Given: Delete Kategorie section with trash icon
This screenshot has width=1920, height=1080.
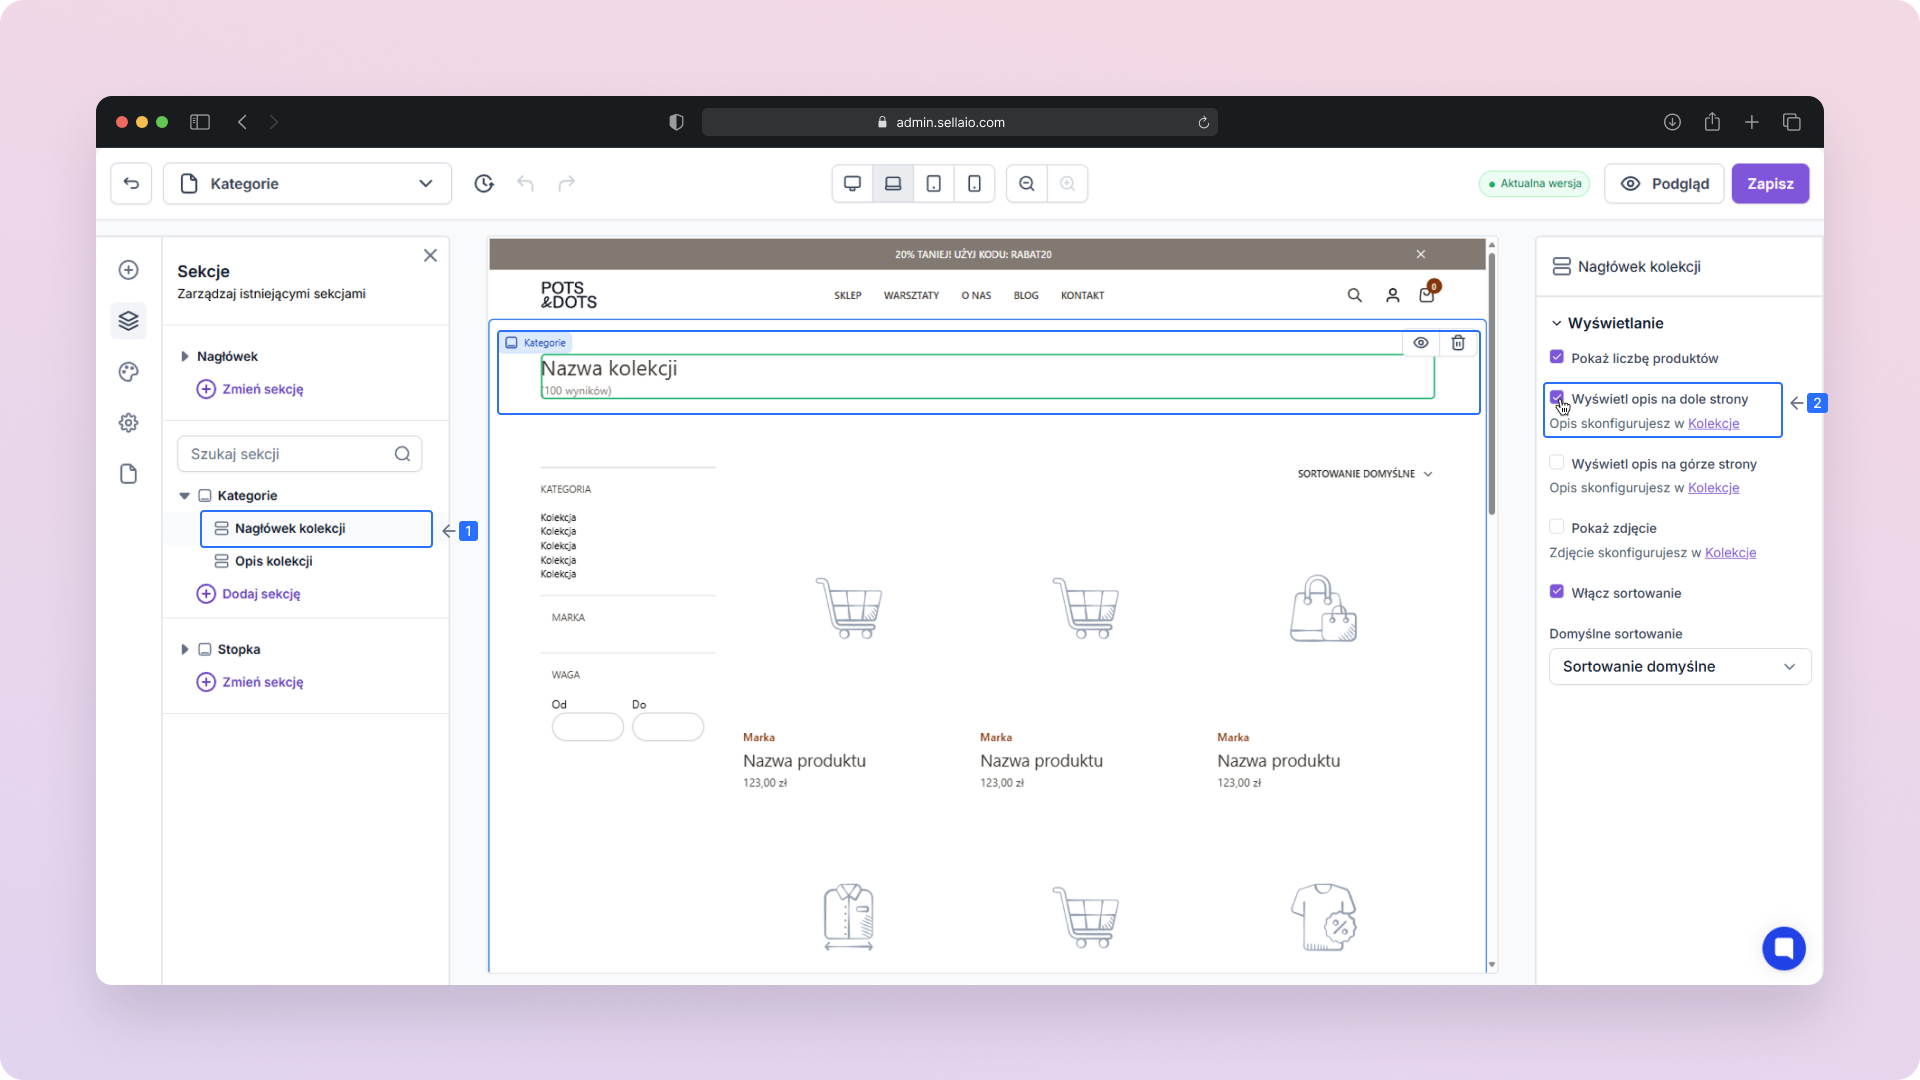Looking at the screenshot, I should (1458, 343).
